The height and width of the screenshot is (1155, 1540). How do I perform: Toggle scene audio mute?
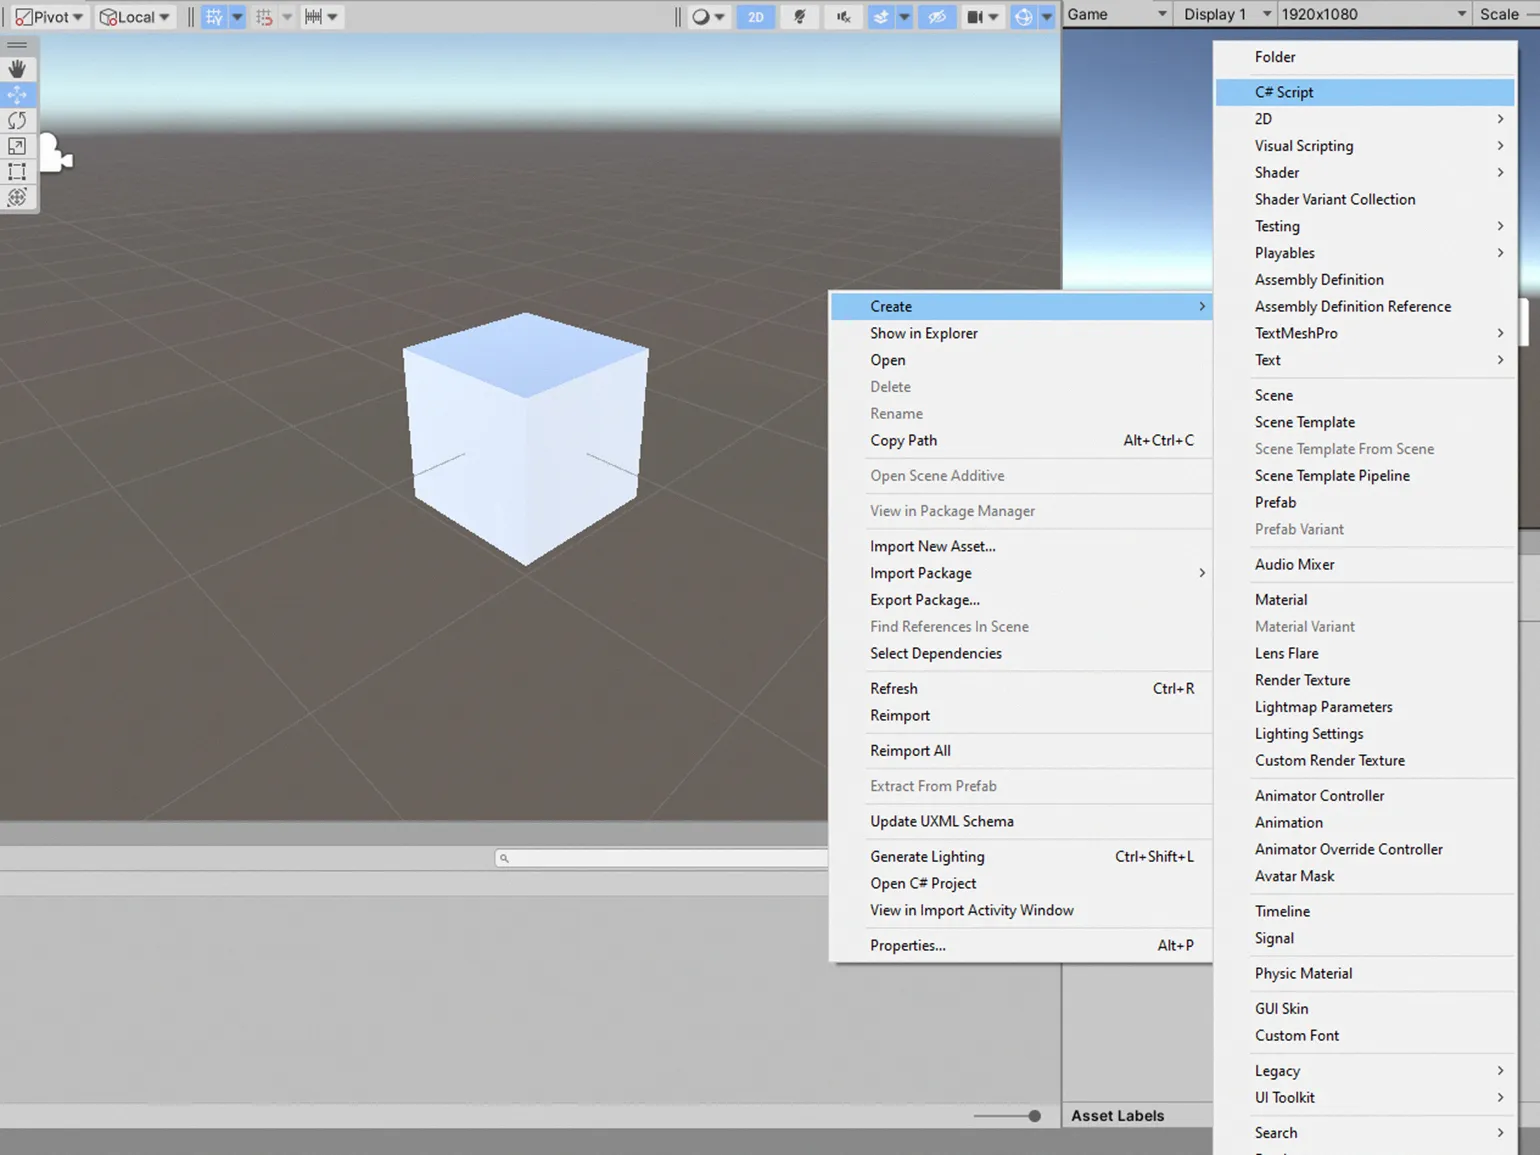coord(843,17)
